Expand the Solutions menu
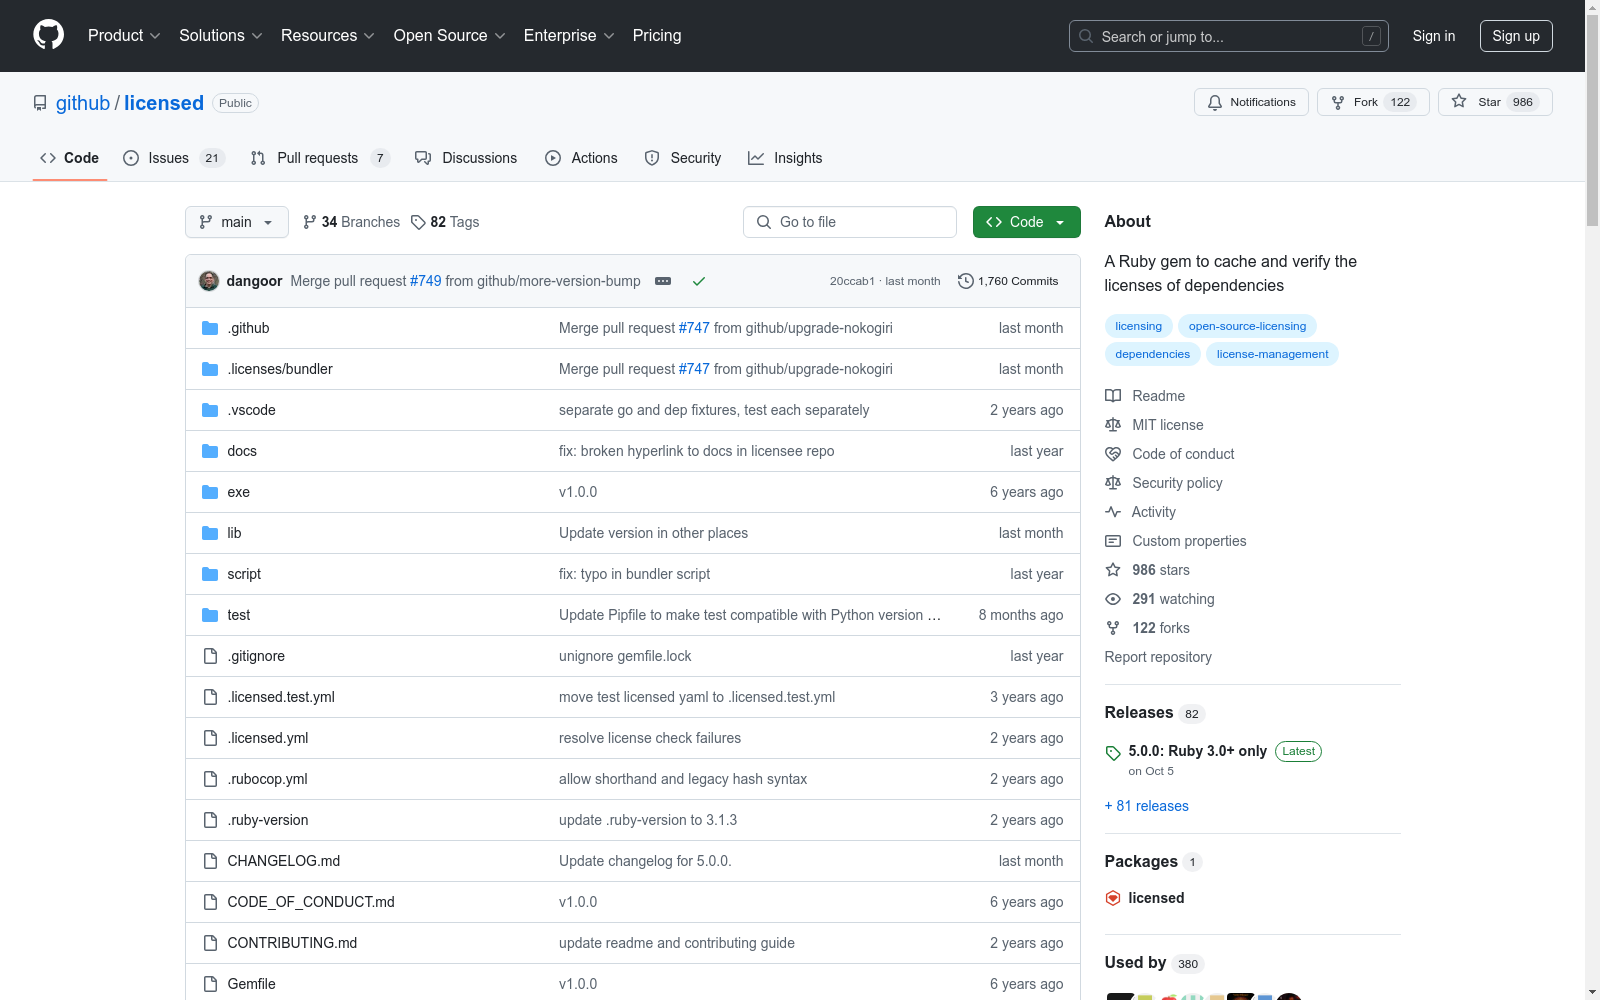This screenshot has width=1600, height=1000. tap(221, 35)
